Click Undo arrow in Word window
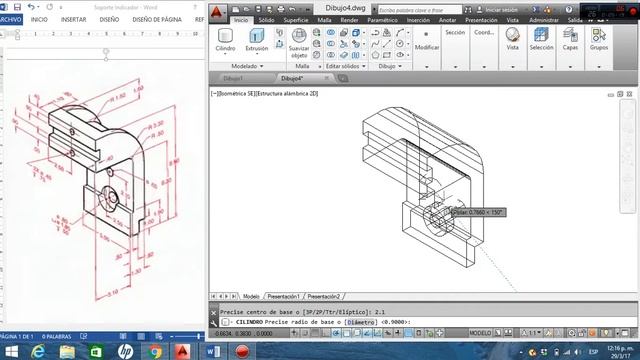The width and height of the screenshot is (640, 360). coord(31,7)
